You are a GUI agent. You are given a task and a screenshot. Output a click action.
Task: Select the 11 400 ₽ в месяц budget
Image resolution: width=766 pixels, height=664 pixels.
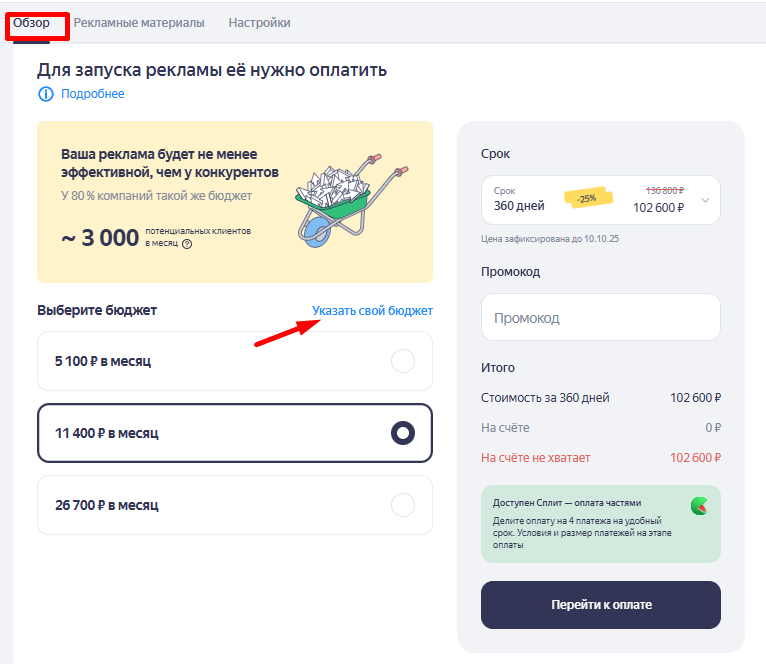pyautogui.click(x=403, y=433)
